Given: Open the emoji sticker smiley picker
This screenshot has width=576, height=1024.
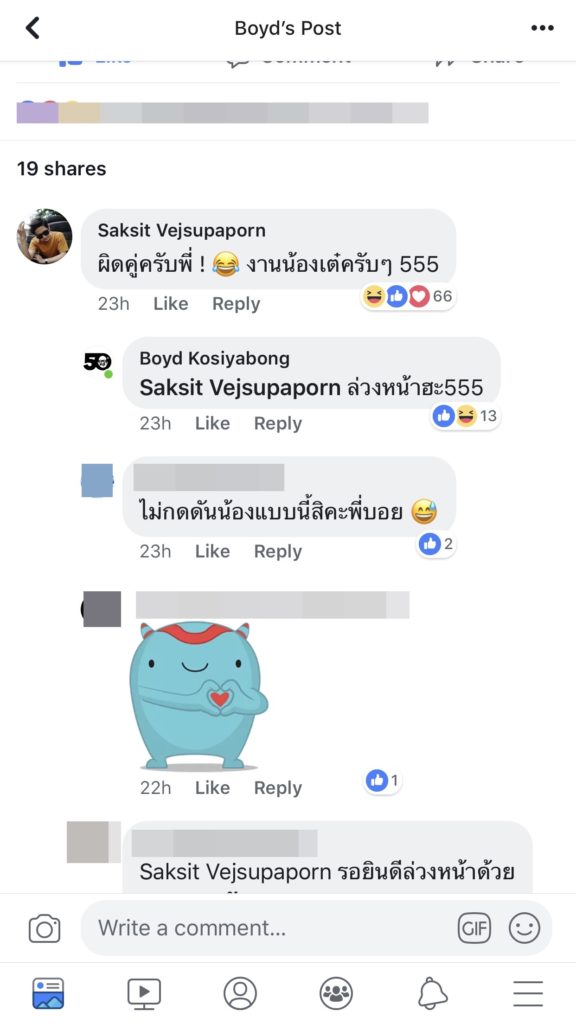Looking at the screenshot, I should (x=524, y=928).
